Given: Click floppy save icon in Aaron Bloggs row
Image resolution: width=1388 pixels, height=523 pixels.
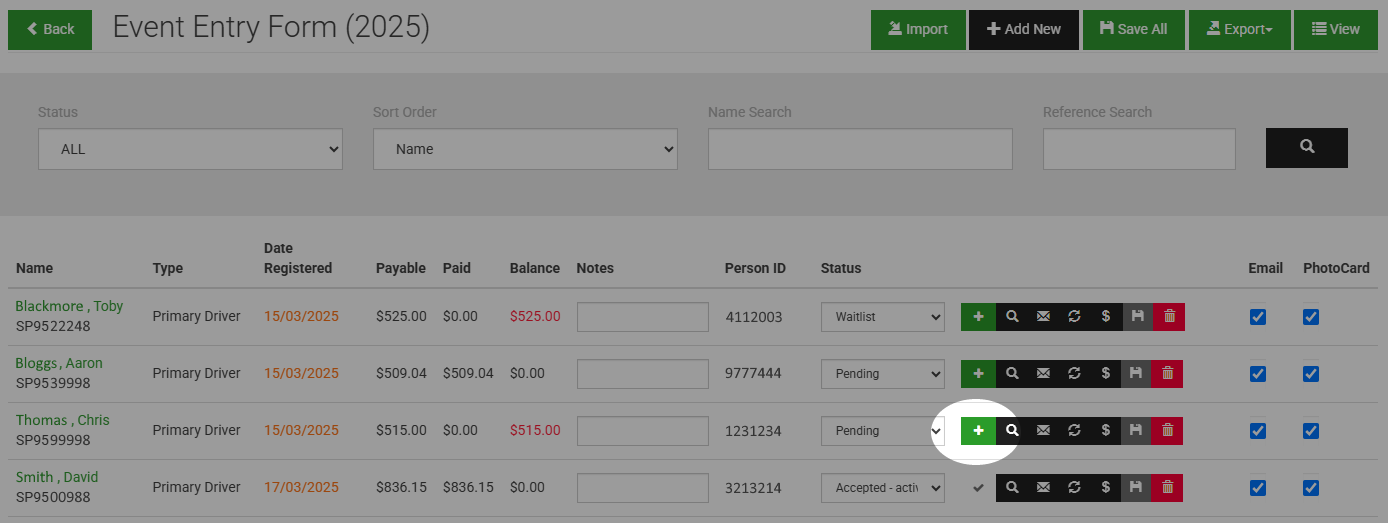Looking at the screenshot, I should tap(1136, 373).
